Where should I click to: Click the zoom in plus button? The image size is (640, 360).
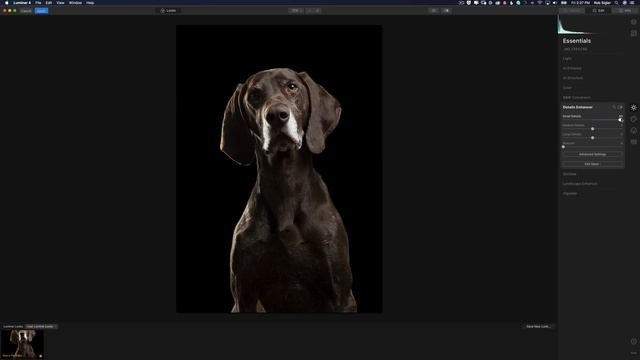pos(318,11)
